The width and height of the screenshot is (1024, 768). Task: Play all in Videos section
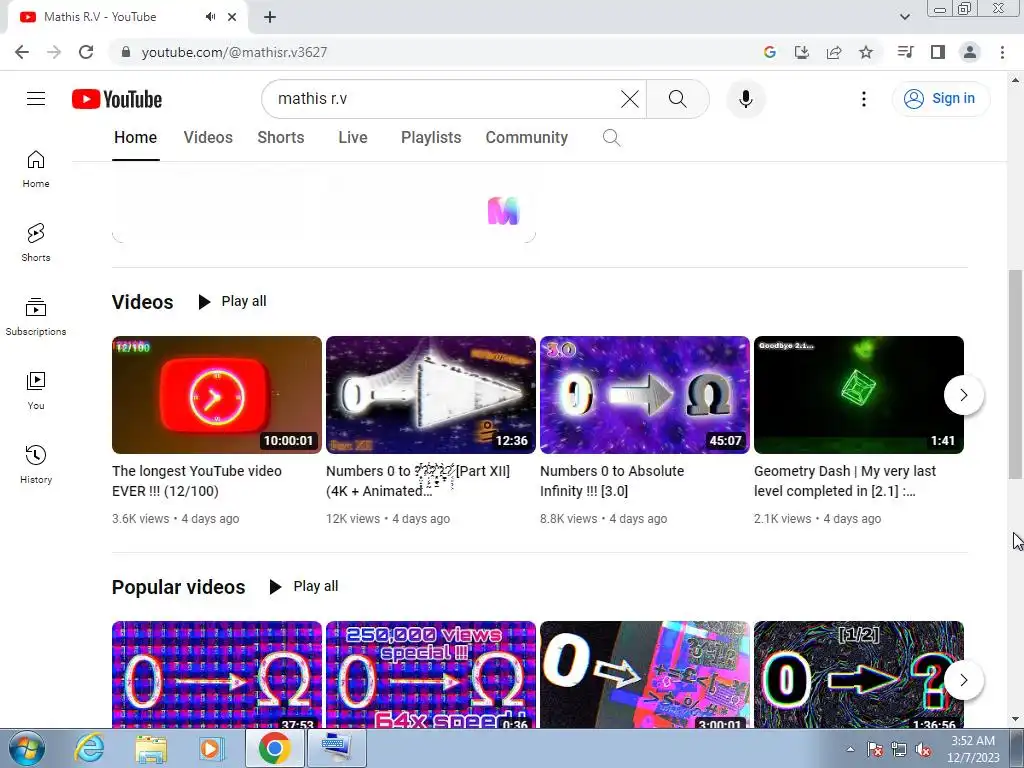coord(232,302)
